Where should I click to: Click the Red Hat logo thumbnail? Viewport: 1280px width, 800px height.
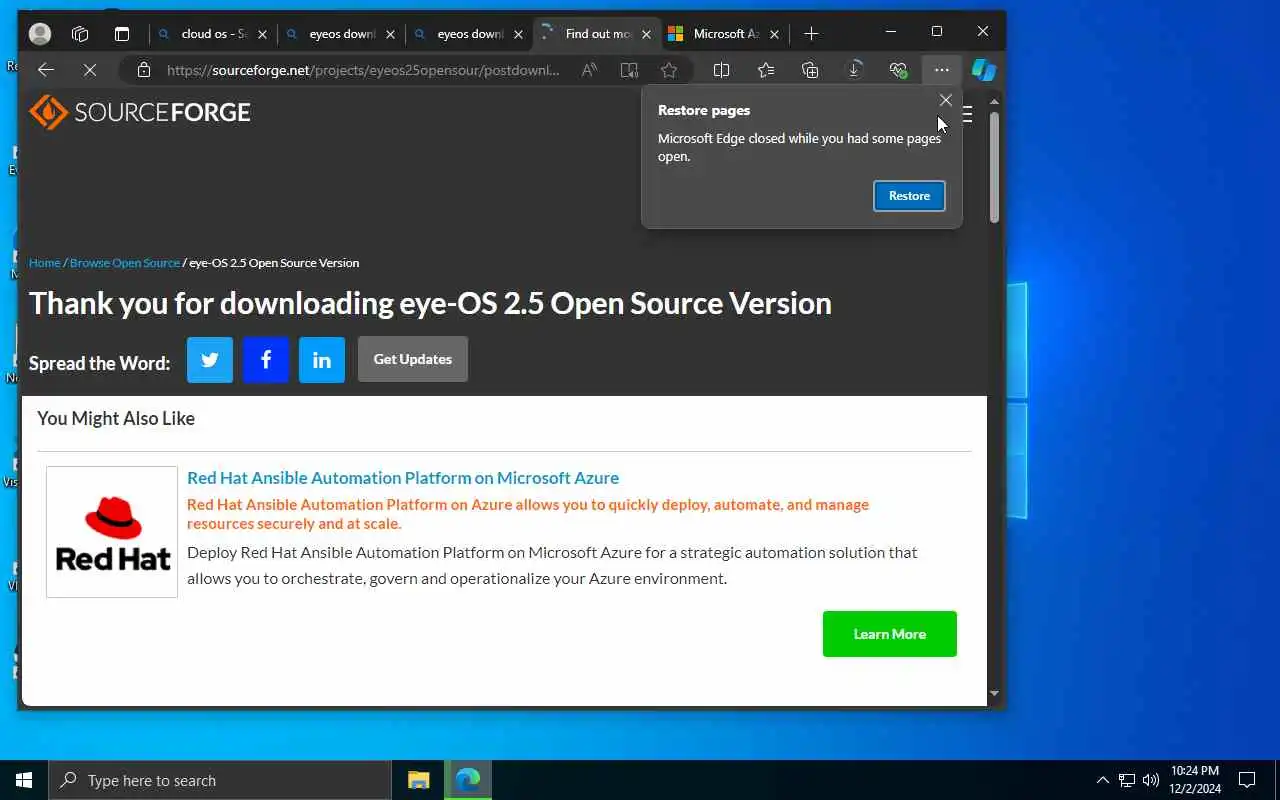pyautogui.click(x=112, y=532)
